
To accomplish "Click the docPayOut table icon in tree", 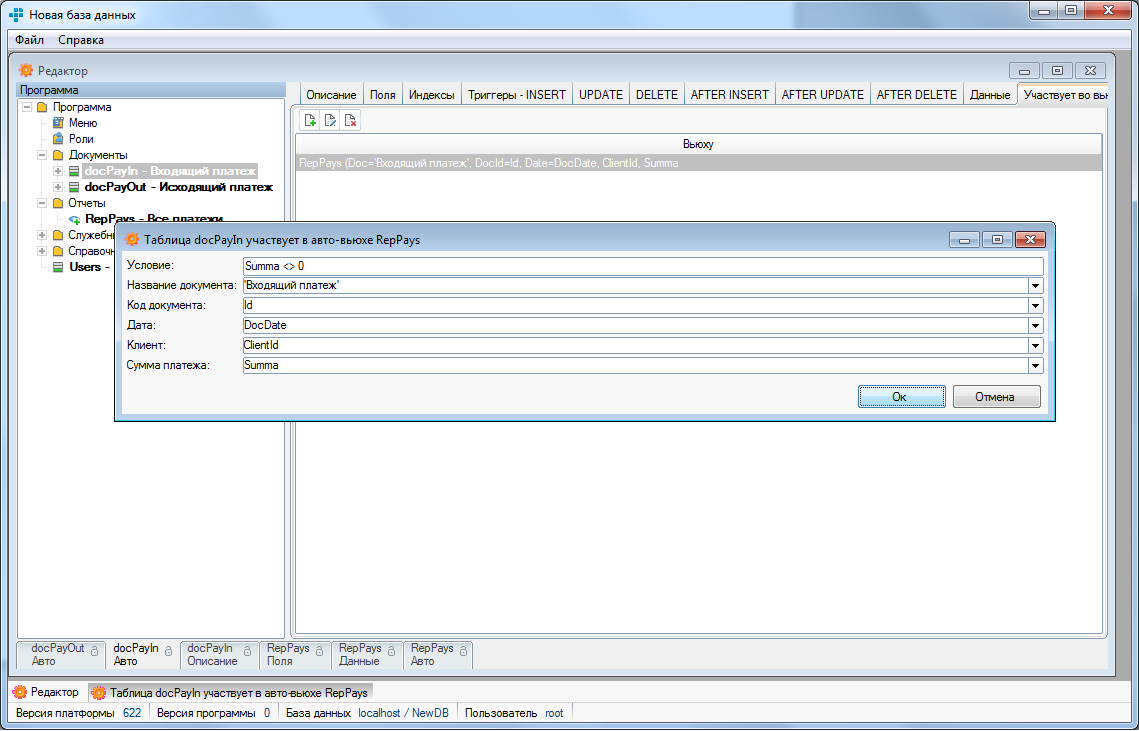I will (x=74, y=187).
